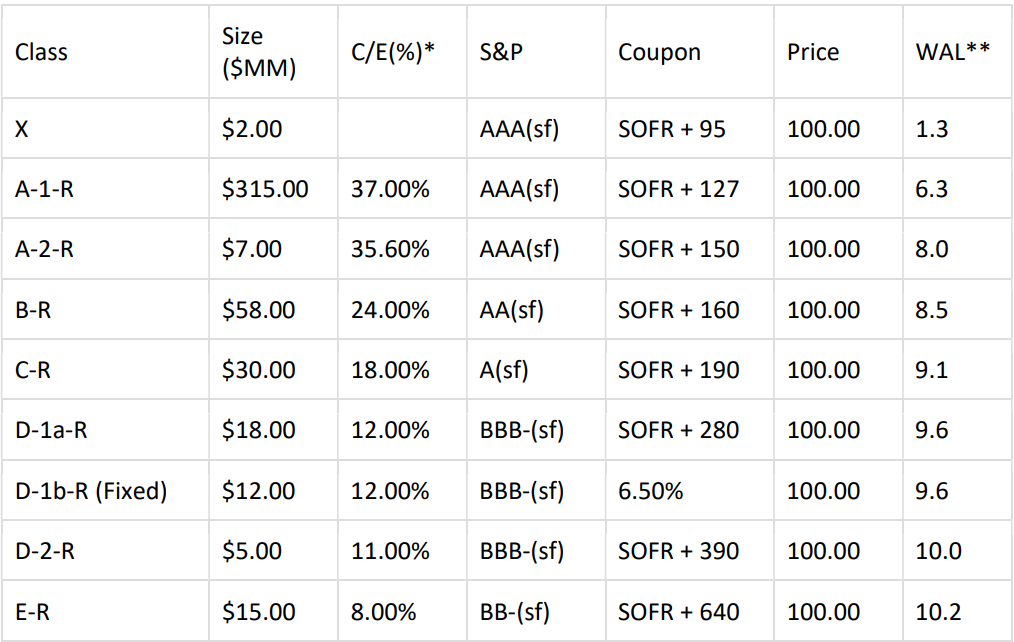Click the Class column header
The width and height of the screenshot is (1014, 642).
pos(42,52)
